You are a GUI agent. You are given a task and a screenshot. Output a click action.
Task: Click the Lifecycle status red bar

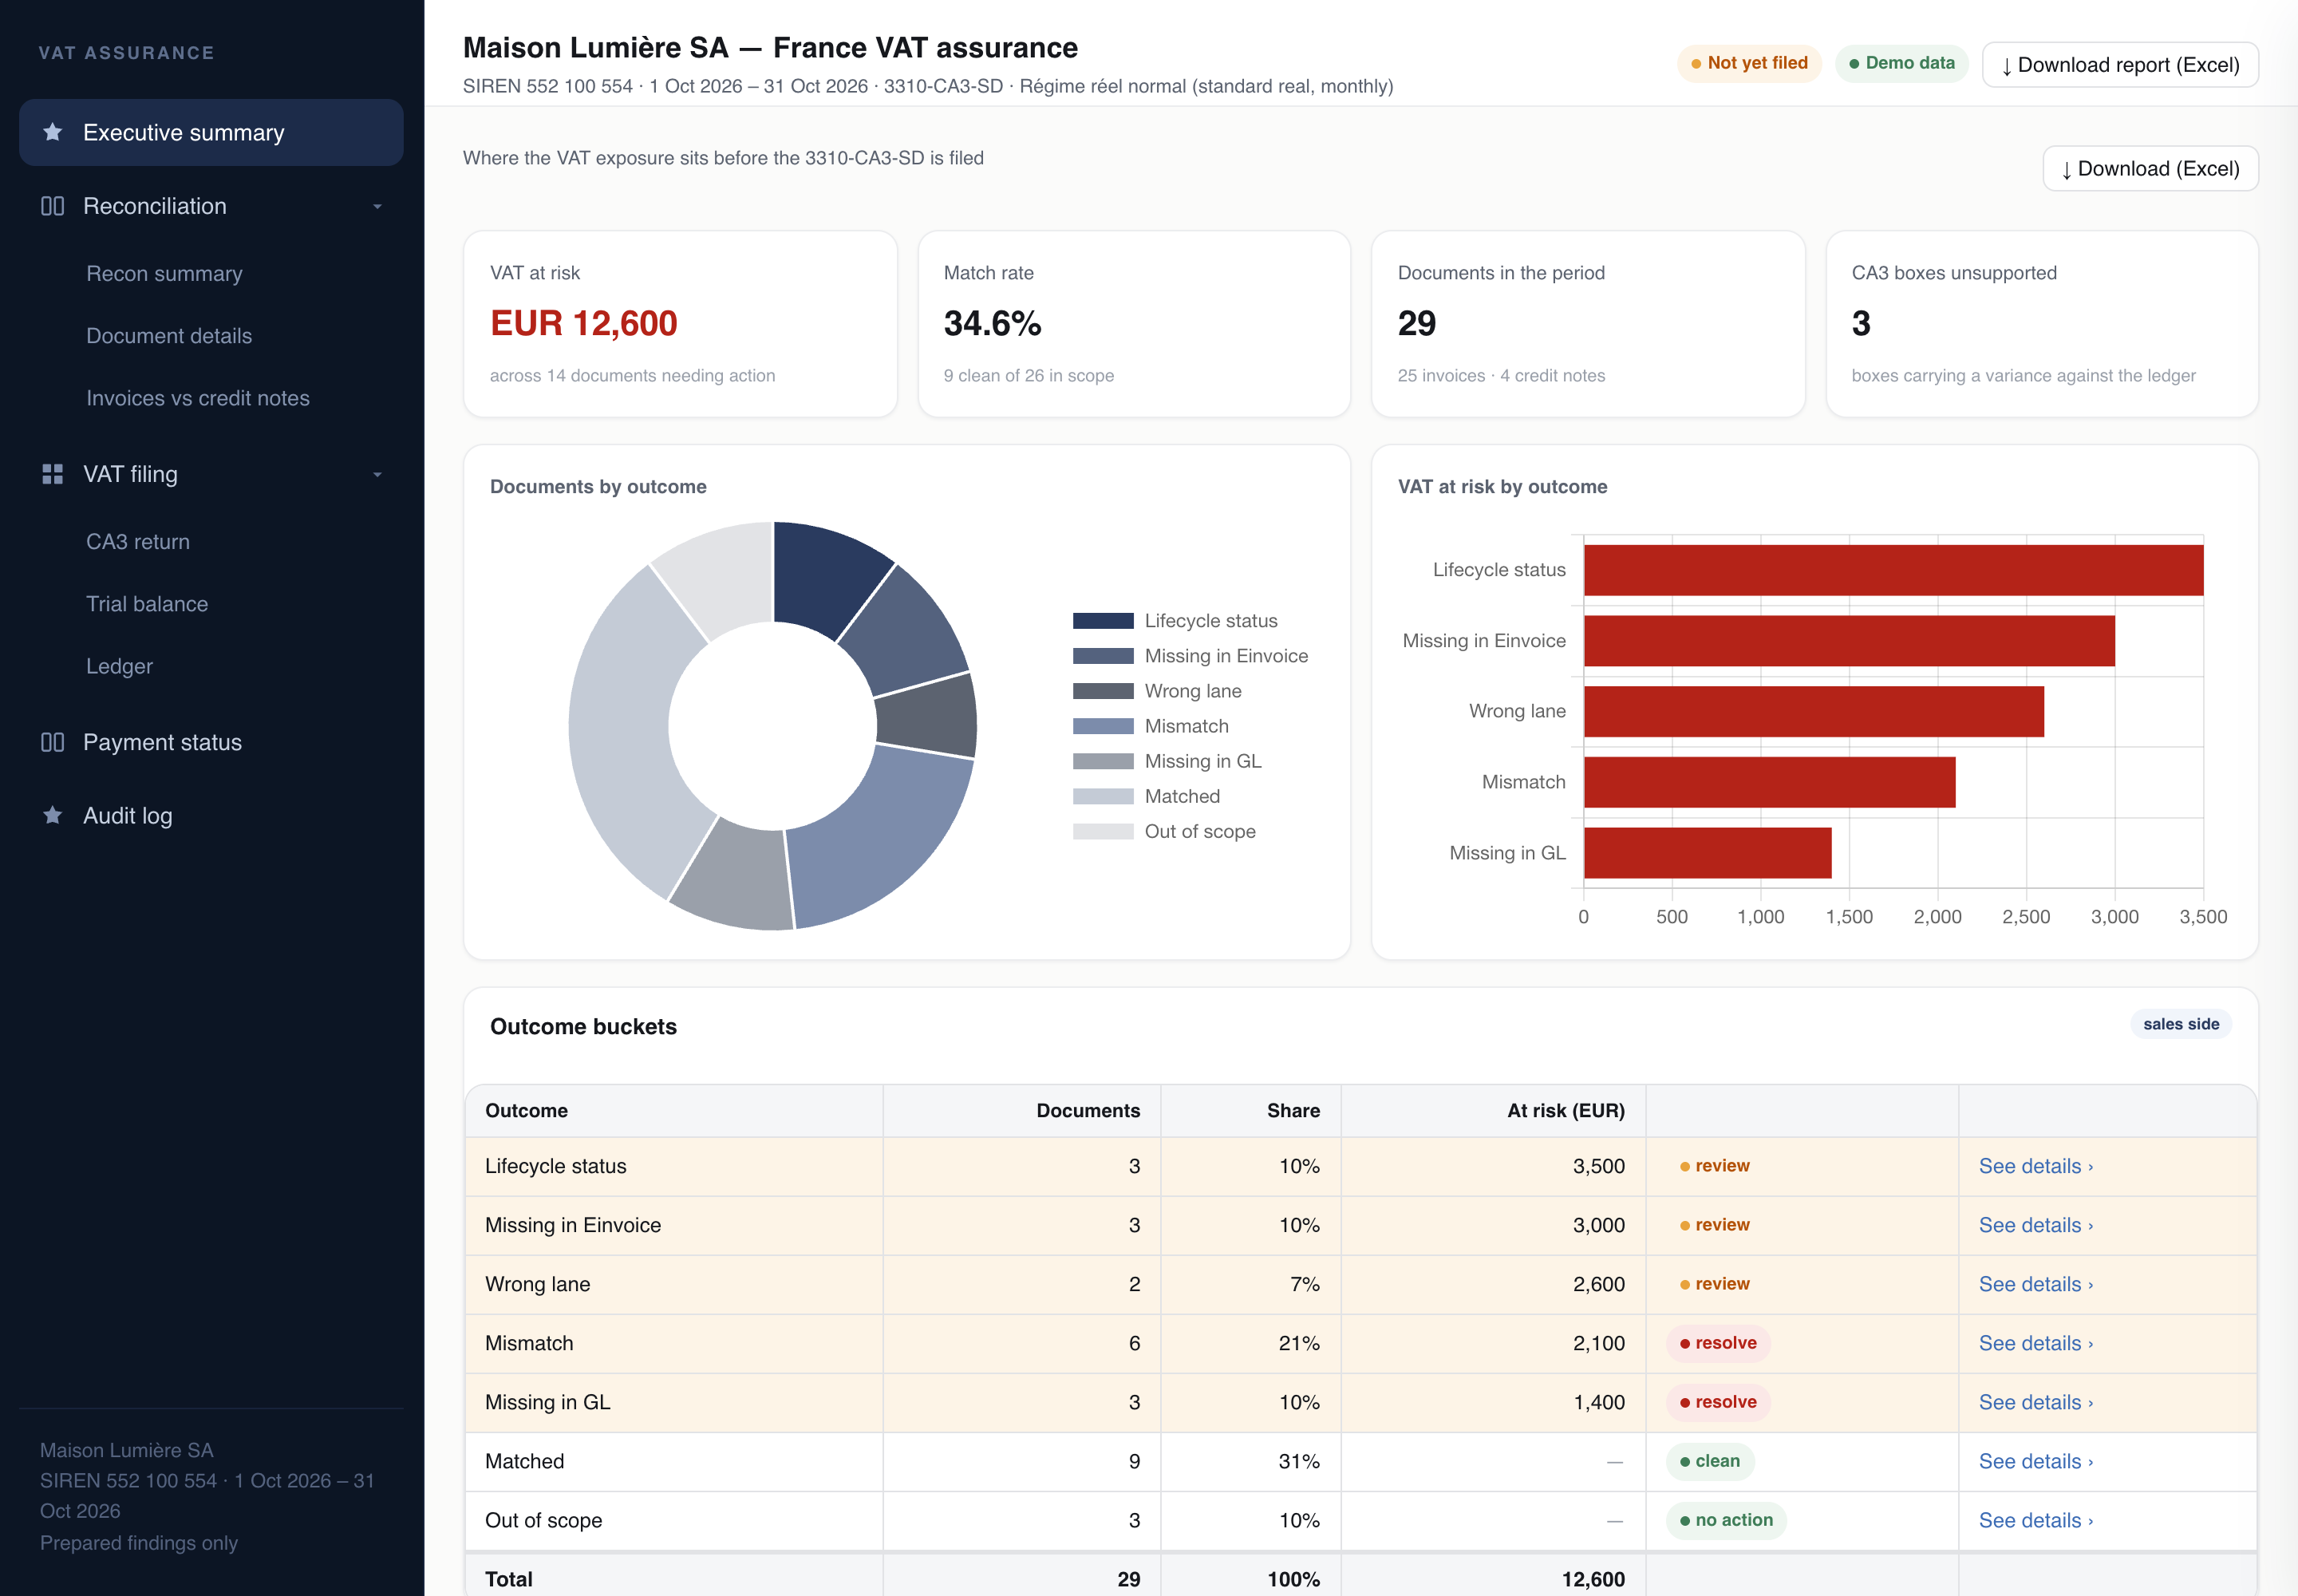point(1893,570)
